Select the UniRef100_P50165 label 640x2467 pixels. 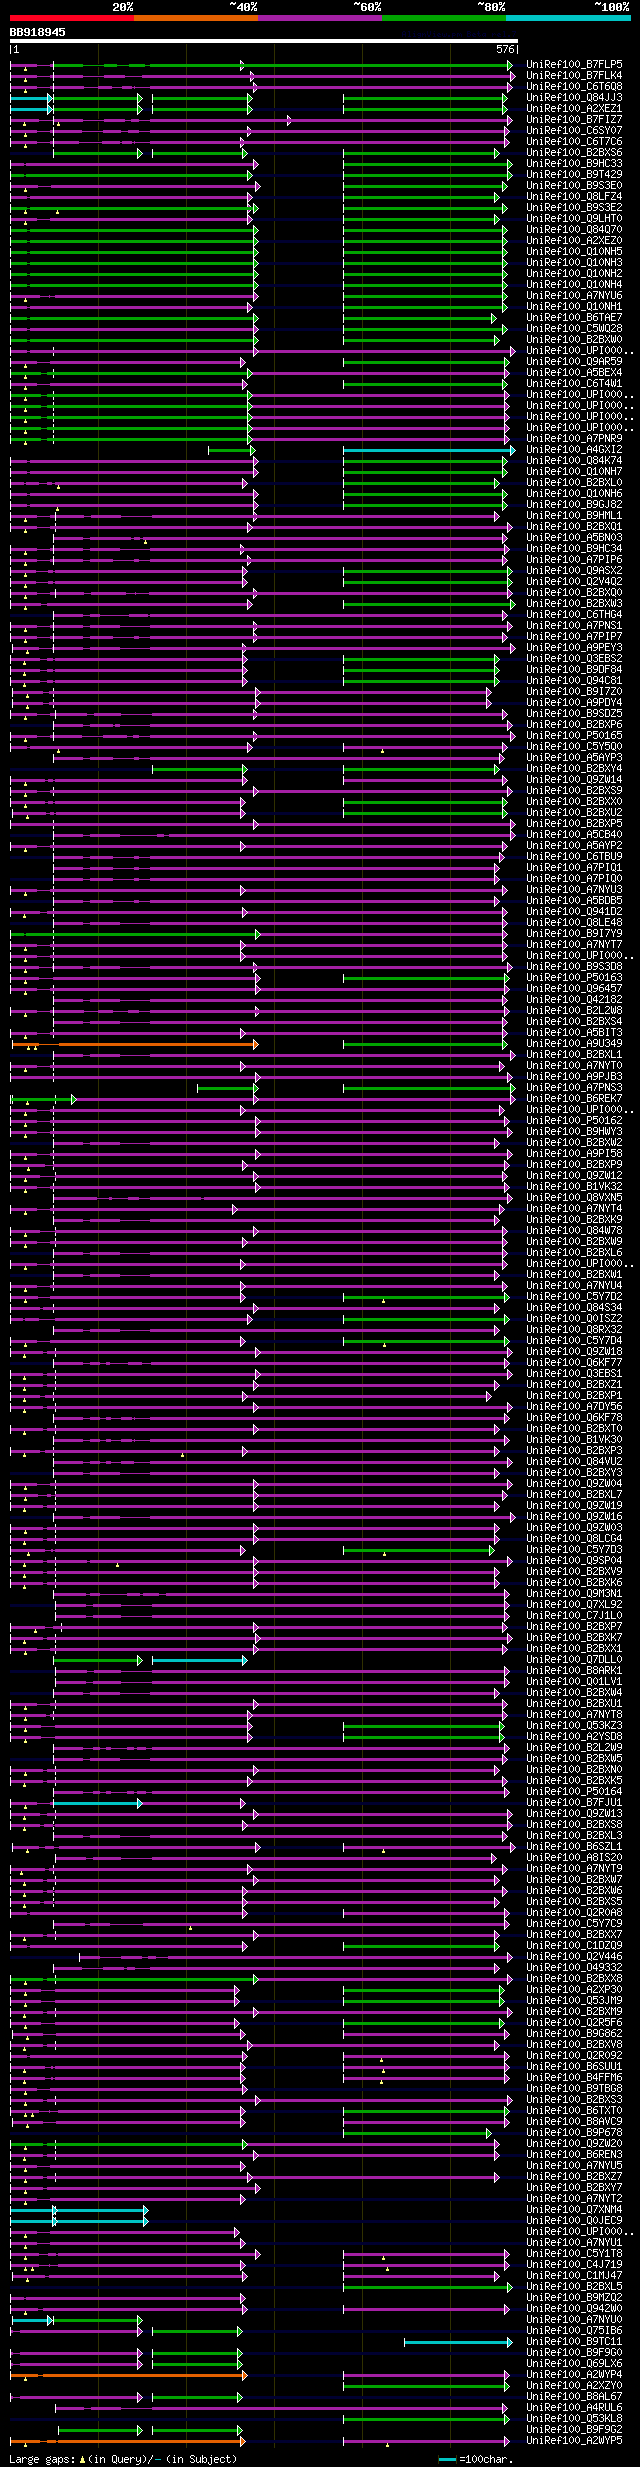[574, 735]
